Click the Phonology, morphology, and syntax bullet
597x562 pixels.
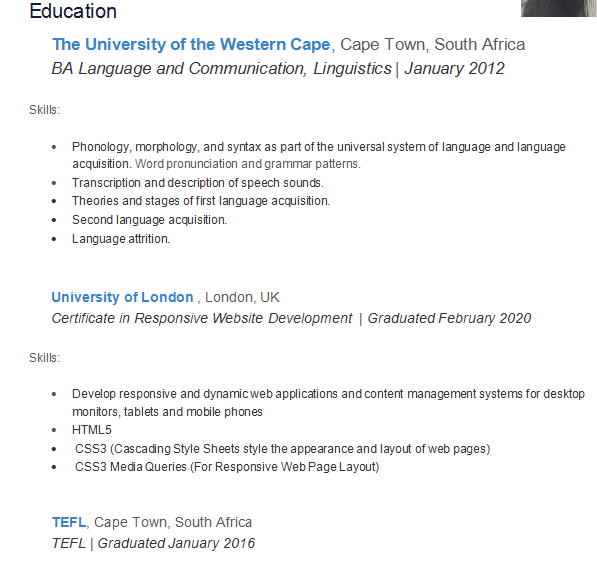(319, 155)
